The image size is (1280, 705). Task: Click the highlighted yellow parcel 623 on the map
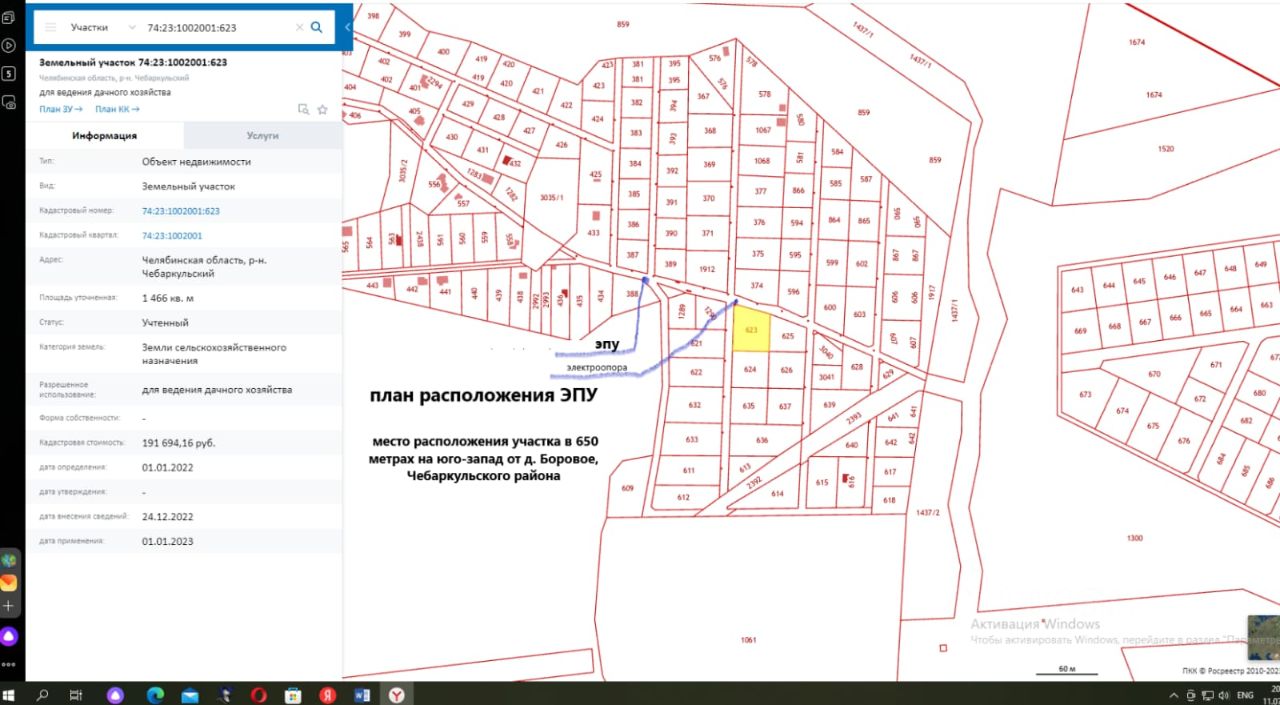[x=751, y=330]
